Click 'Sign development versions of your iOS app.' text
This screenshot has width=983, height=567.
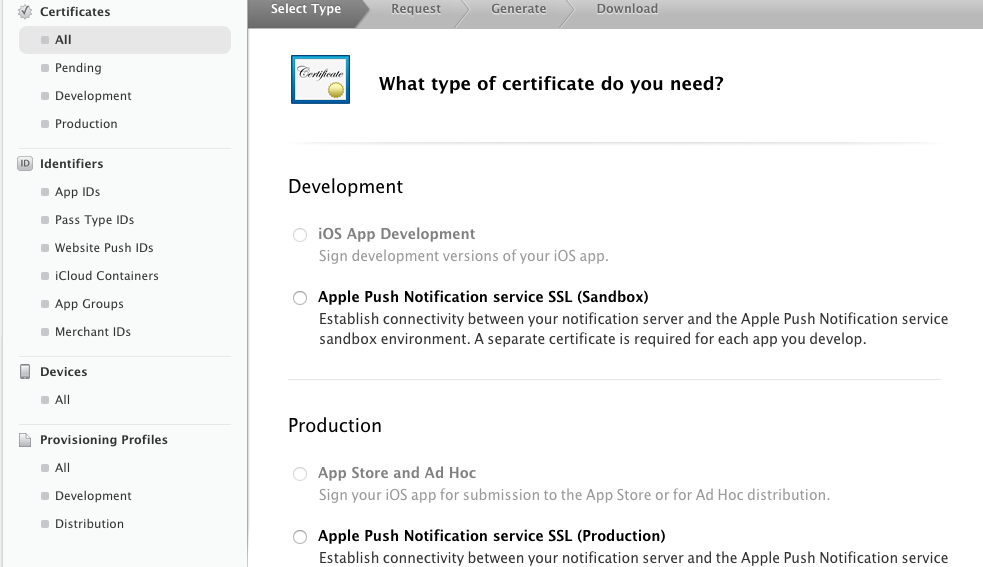point(463,256)
